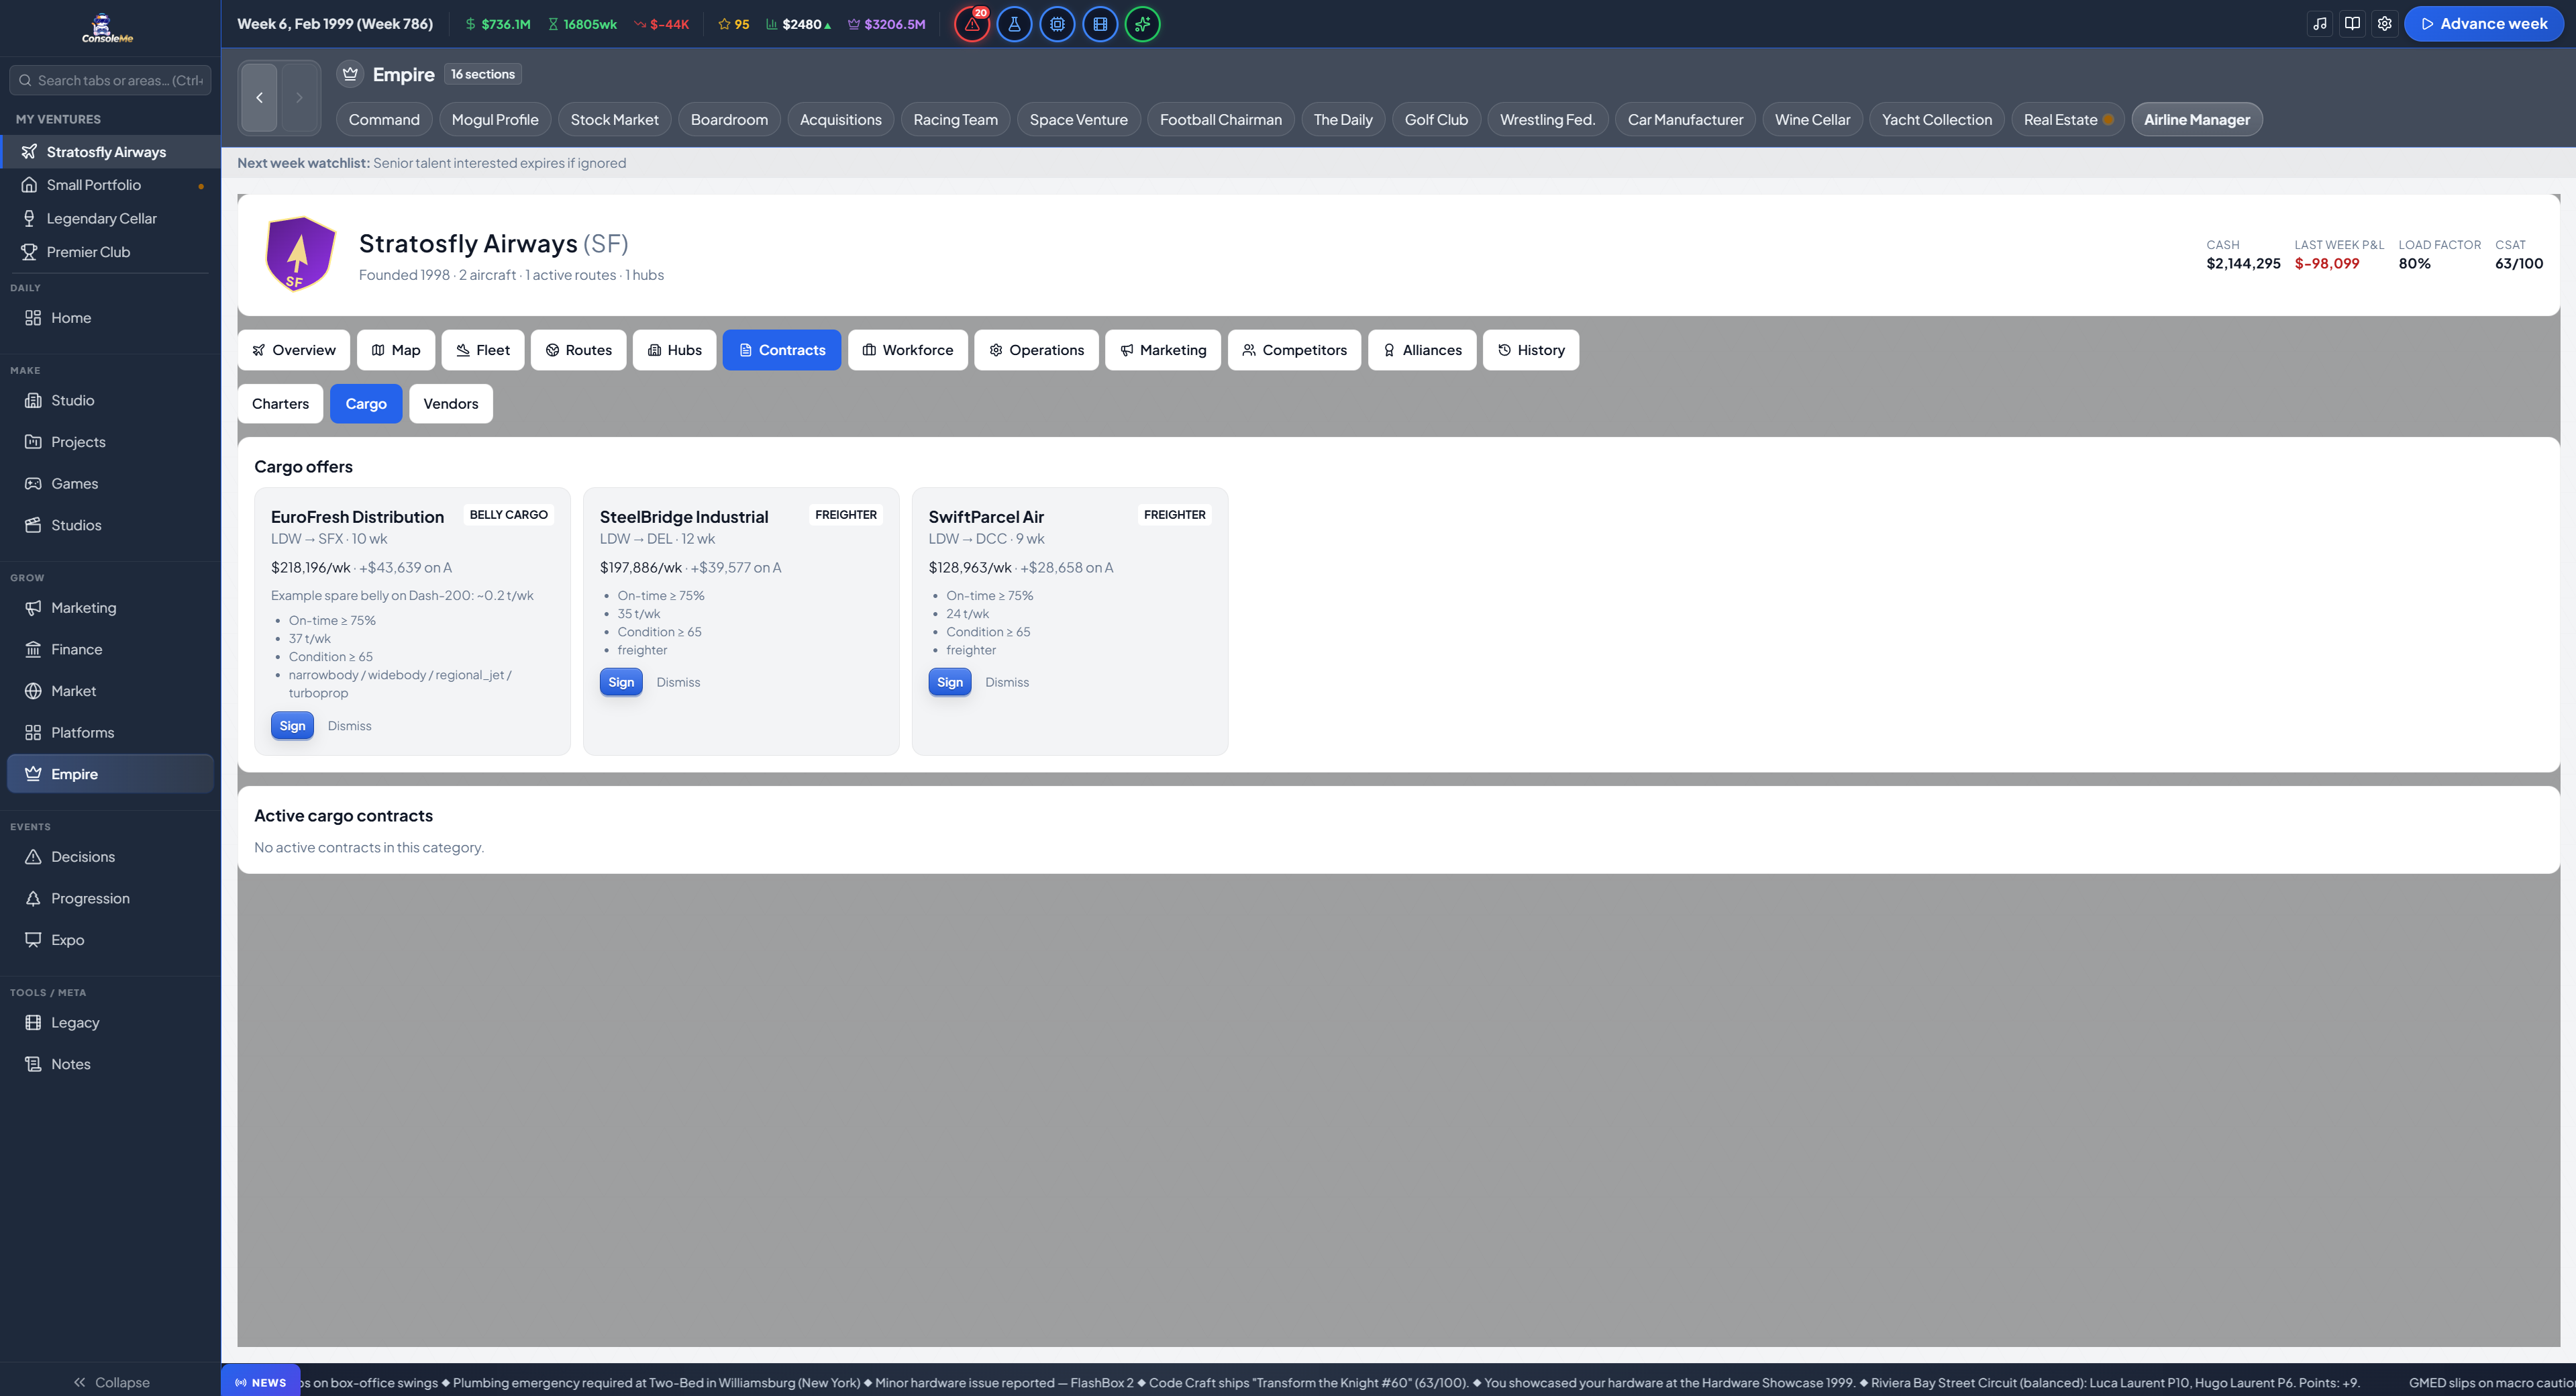Click the ConsoleMe logo
The height and width of the screenshot is (1396, 2576).
pyautogui.click(x=107, y=28)
